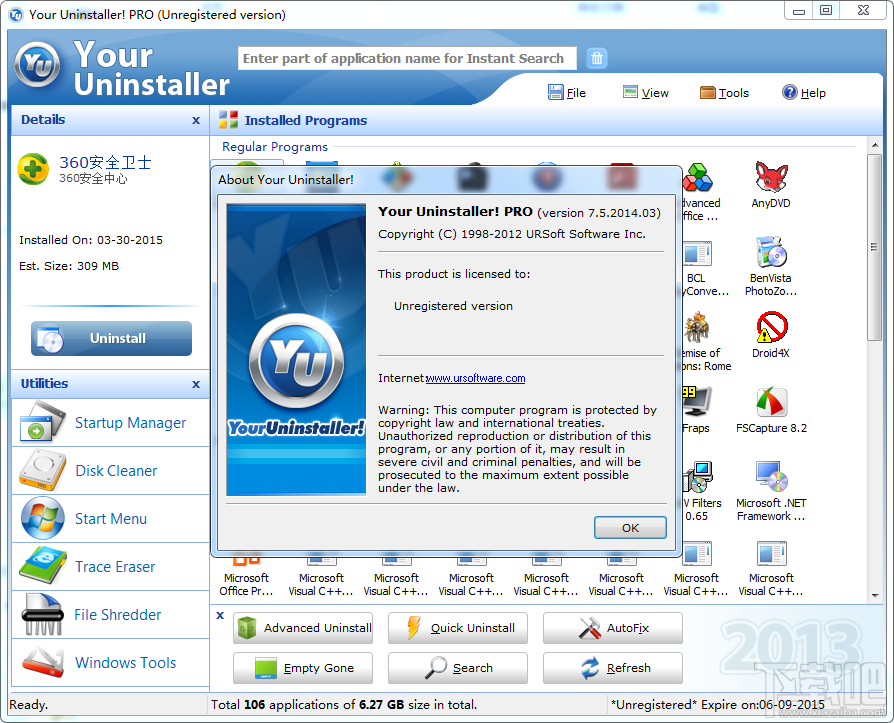The width and height of the screenshot is (894, 723).
Task: Open the Tools menu
Action: pos(724,92)
